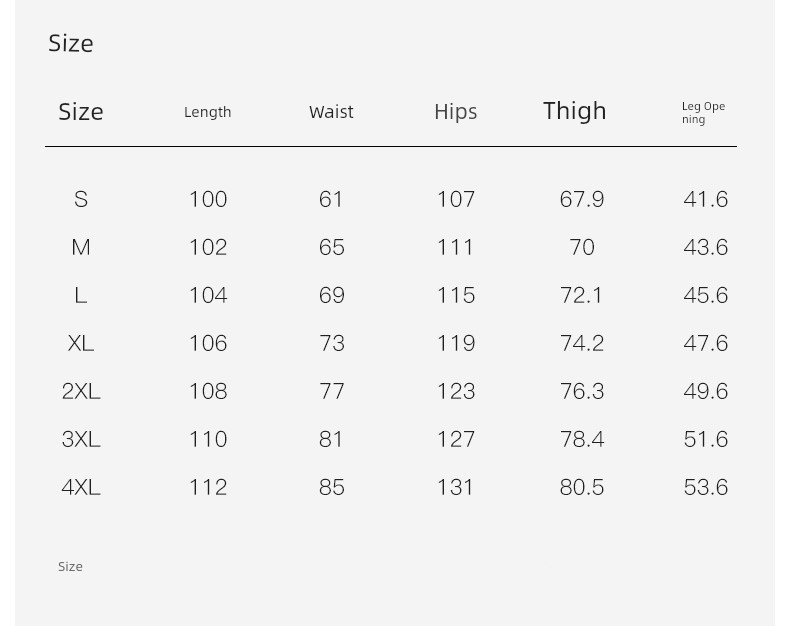Select the Leg Opening column header
Viewport: 790px width, 626px height.
coord(703,113)
